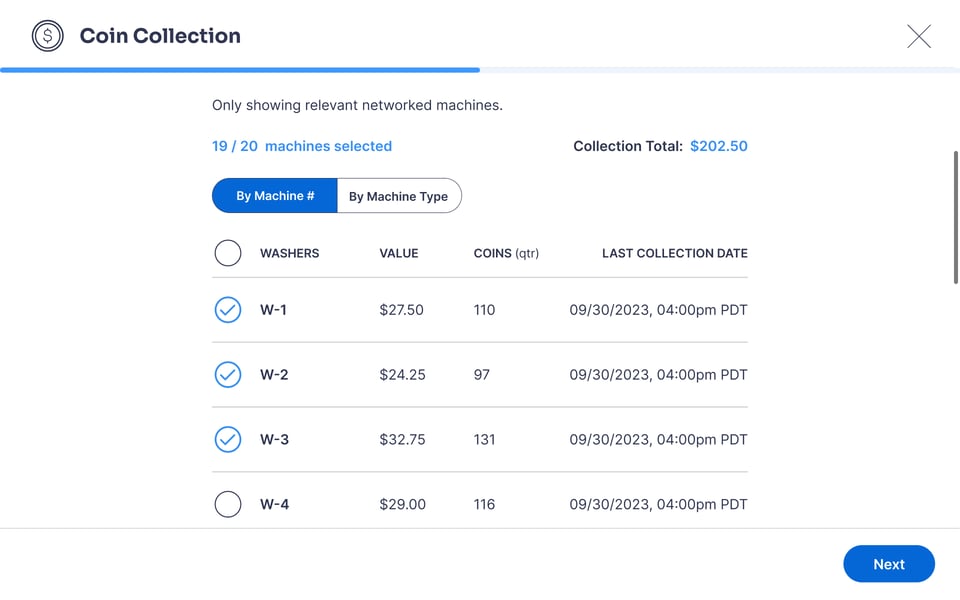Image resolution: width=960 pixels, height=600 pixels.
Task: Click the Coin Collection dollar icon
Action: point(47,36)
